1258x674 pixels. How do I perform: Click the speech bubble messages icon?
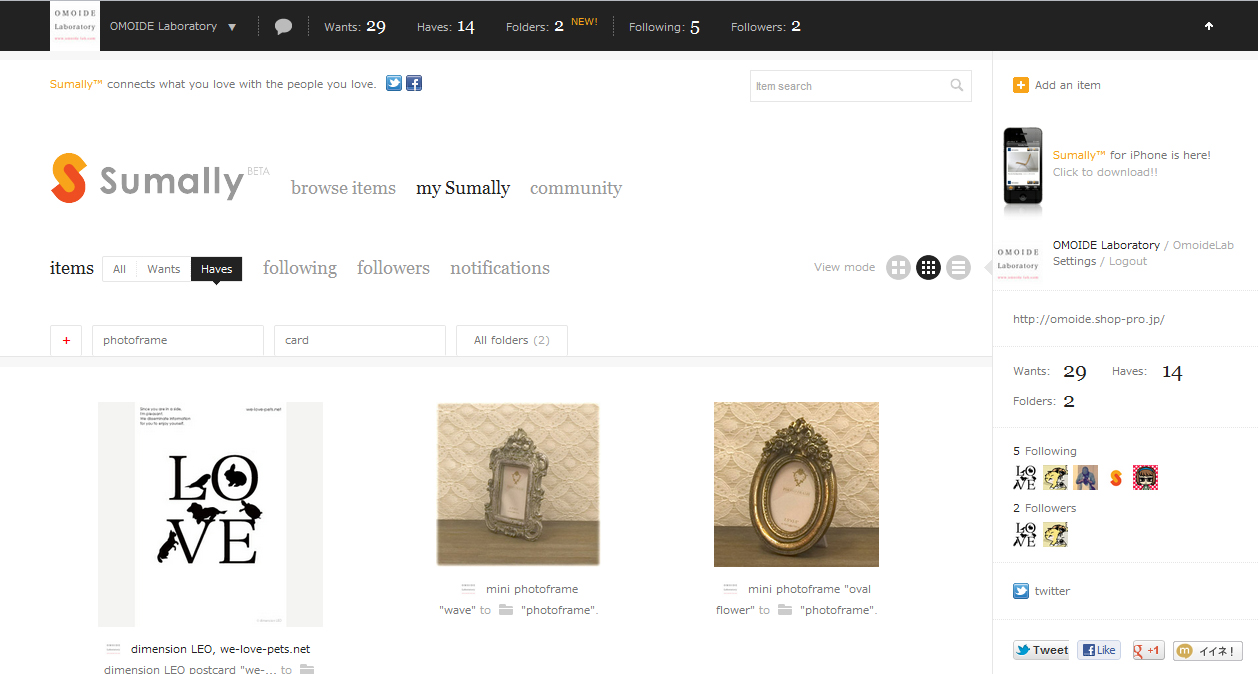(283, 27)
